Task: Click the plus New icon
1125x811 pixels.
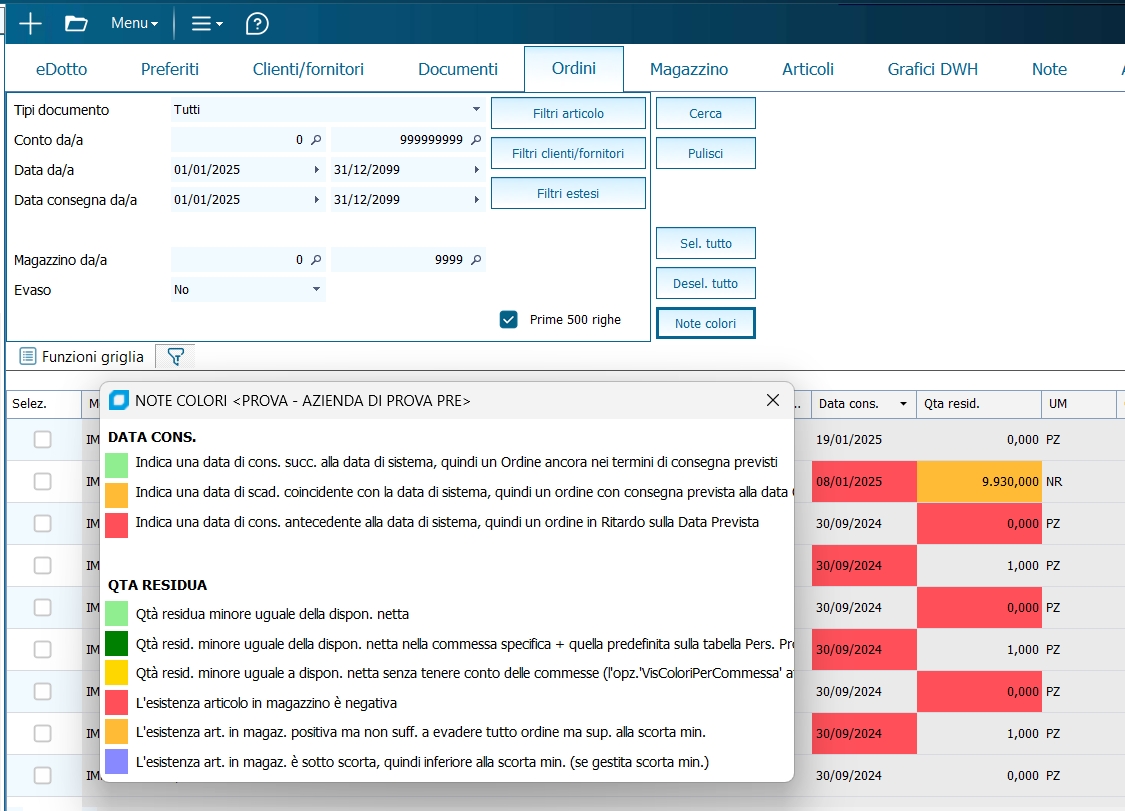Action: [x=30, y=24]
